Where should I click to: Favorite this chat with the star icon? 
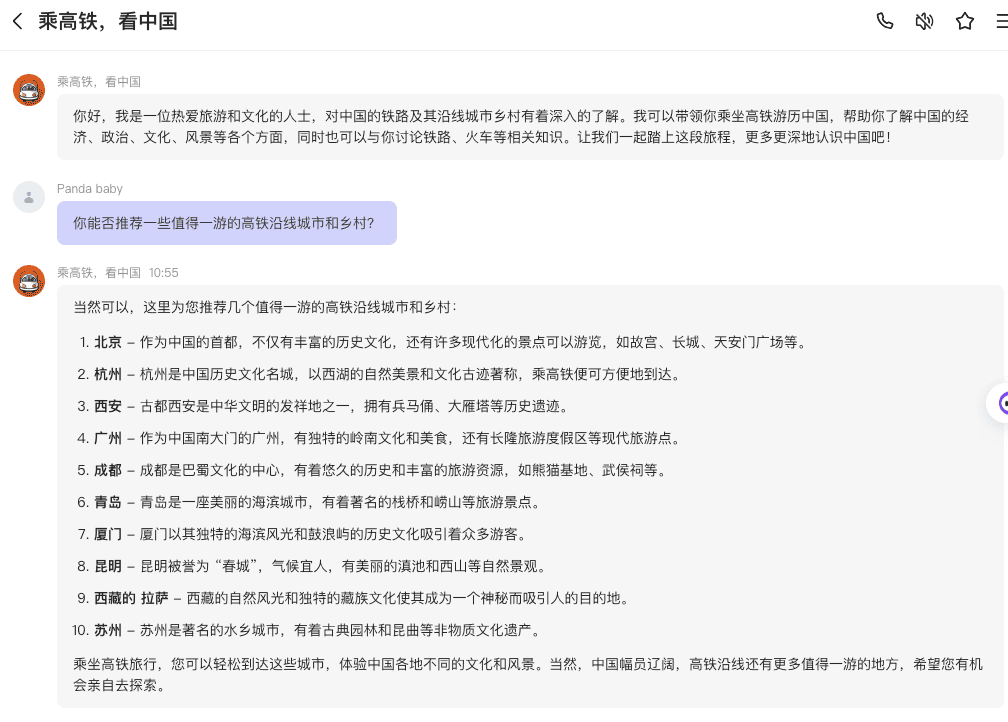[964, 21]
